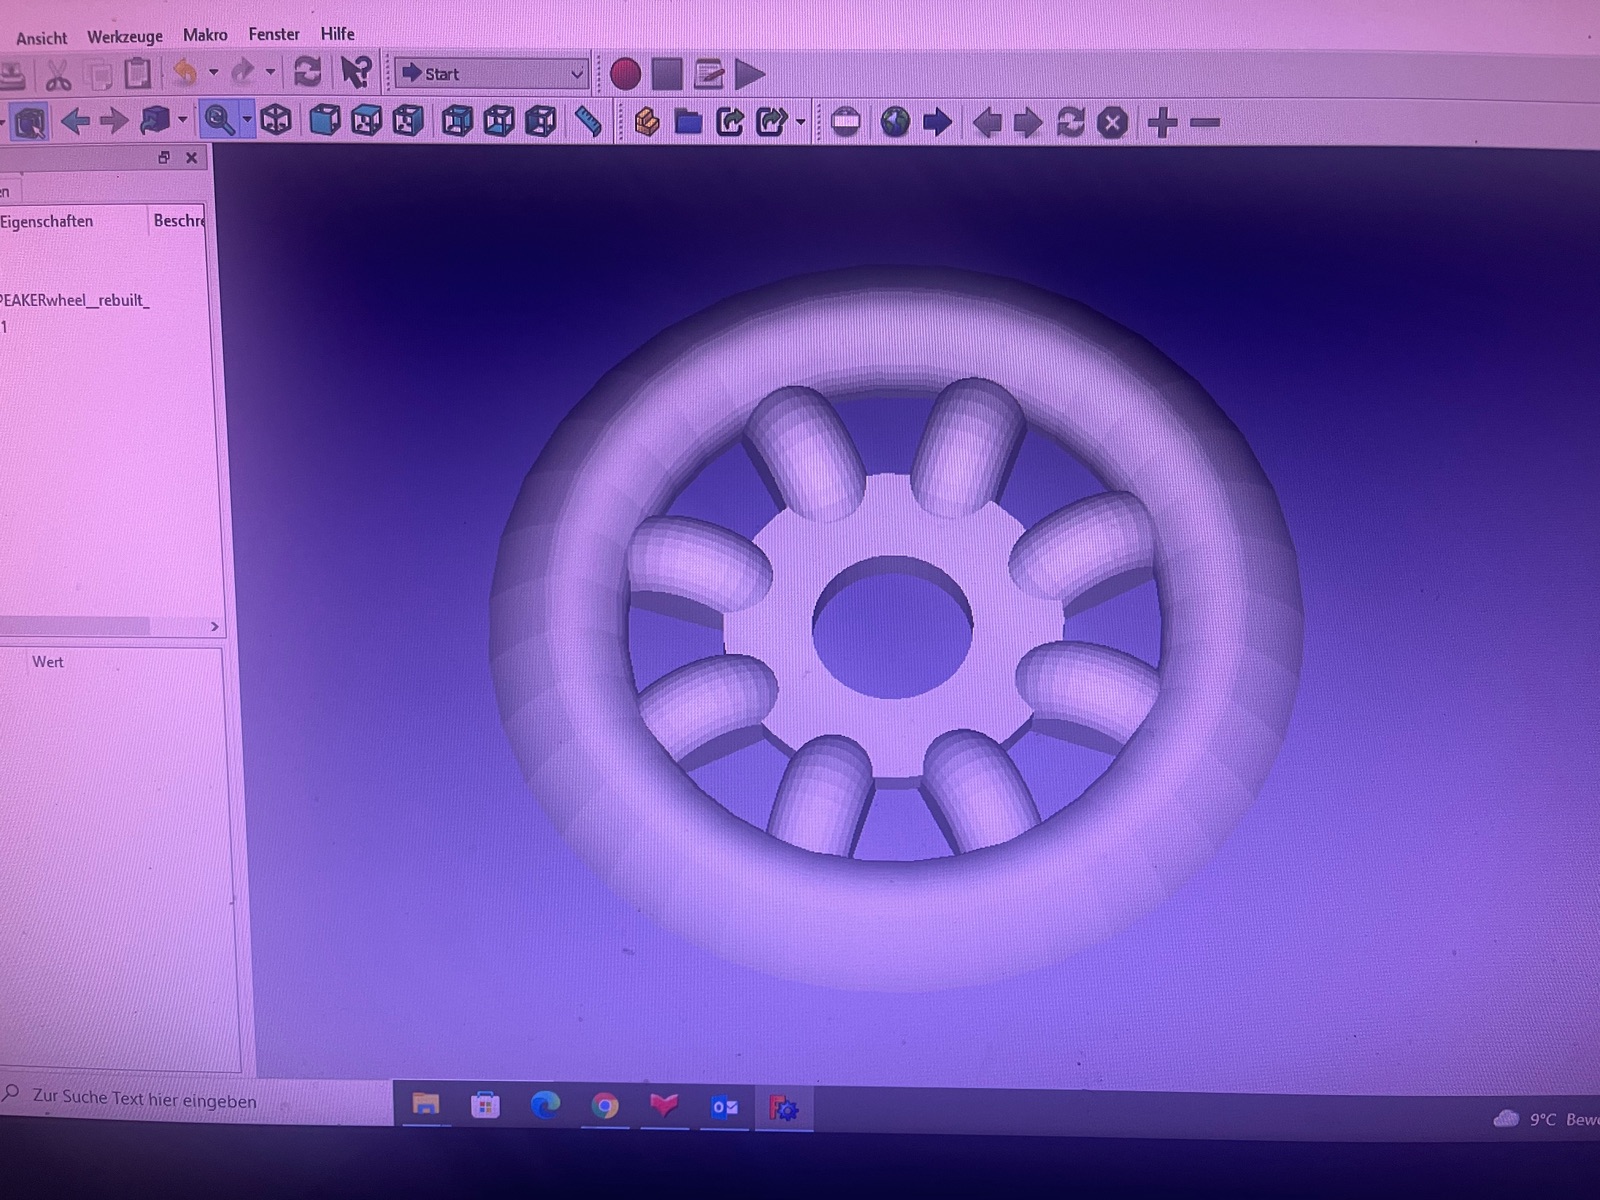
Task: Open the macro editor notepad icon
Action: (709, 74)
